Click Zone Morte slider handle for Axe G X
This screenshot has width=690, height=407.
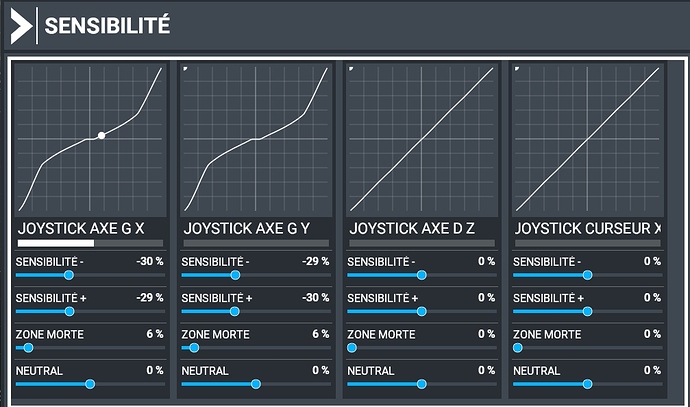click(28, 347)
